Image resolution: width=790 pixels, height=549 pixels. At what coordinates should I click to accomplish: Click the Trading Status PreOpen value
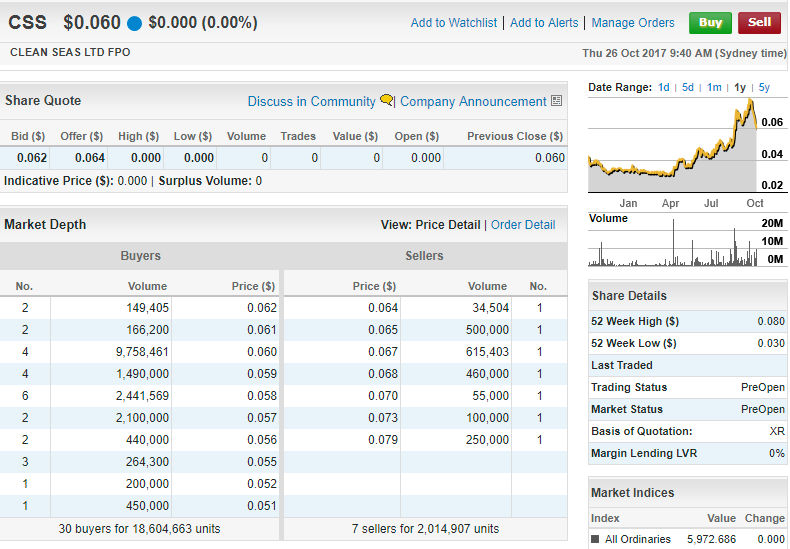(x=763, y=387)
